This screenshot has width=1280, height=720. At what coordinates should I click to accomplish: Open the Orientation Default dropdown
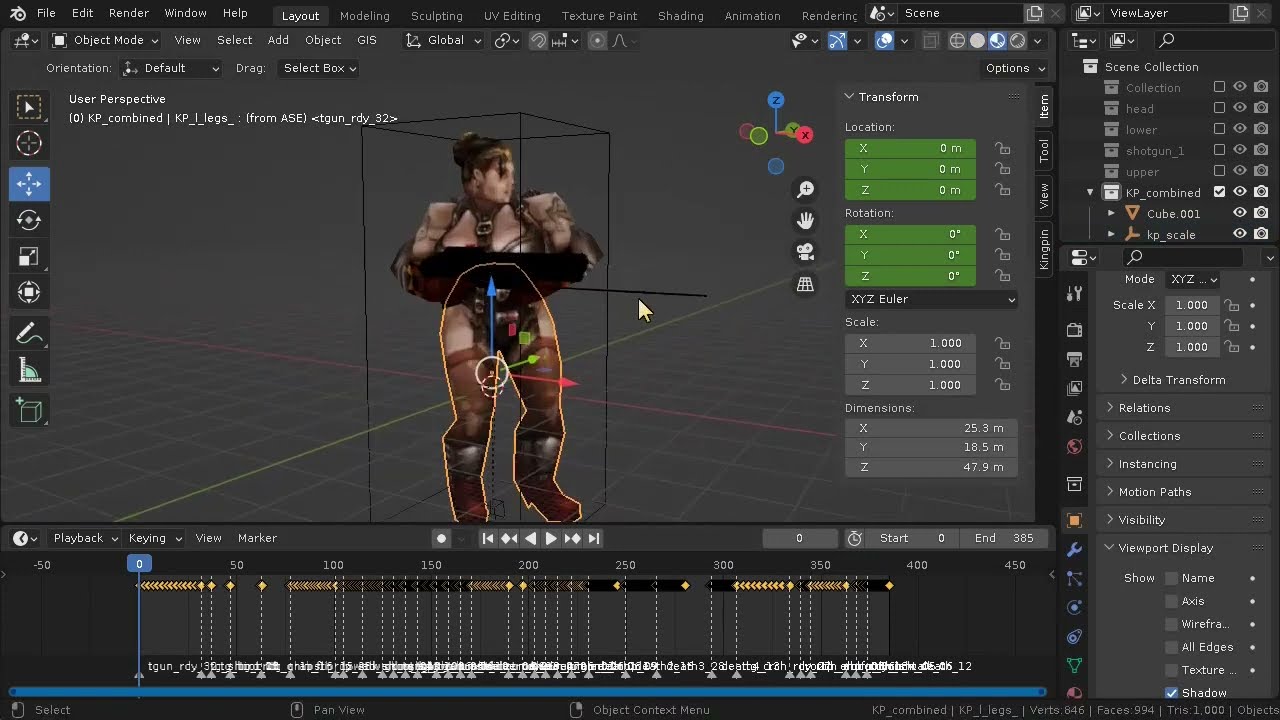170,68
